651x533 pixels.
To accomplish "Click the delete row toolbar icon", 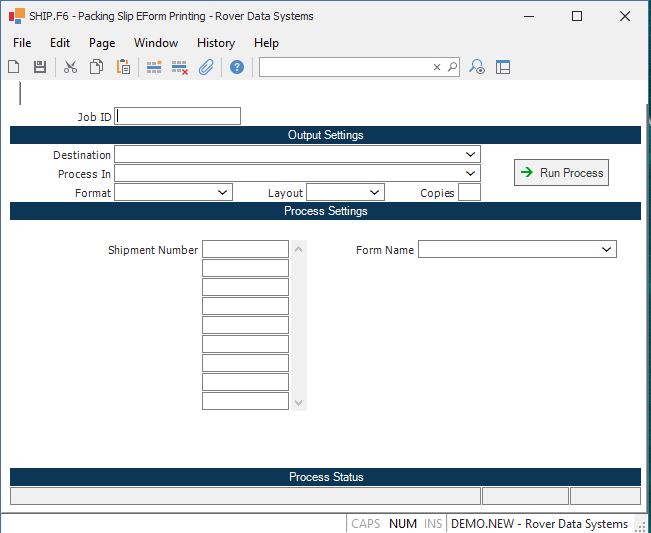I will point(180,67).
